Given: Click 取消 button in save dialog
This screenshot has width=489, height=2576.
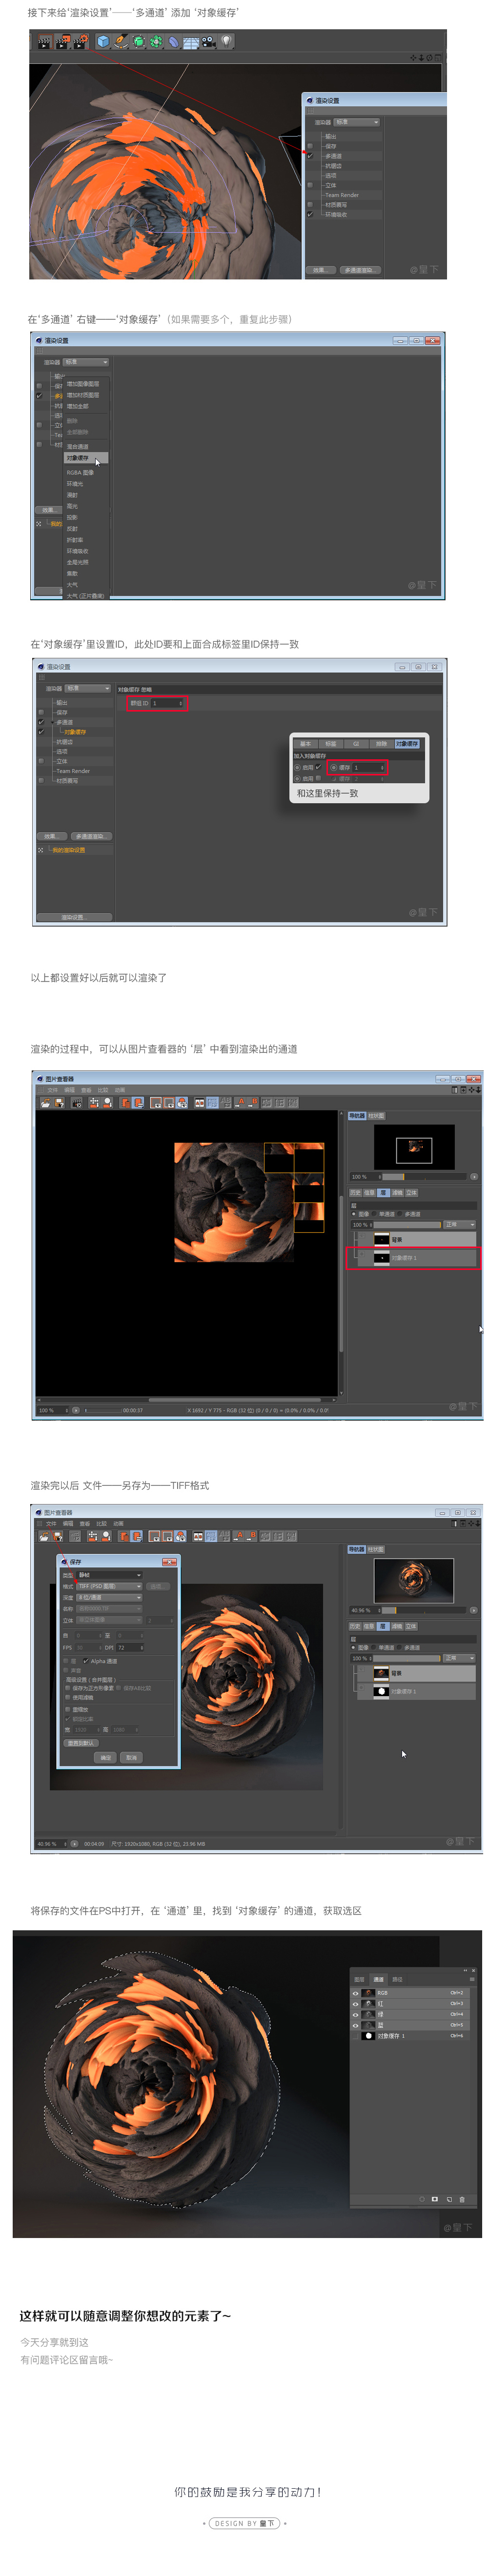Looking at the screenshot, I should pyautogui.click(x=132, y=1757).
